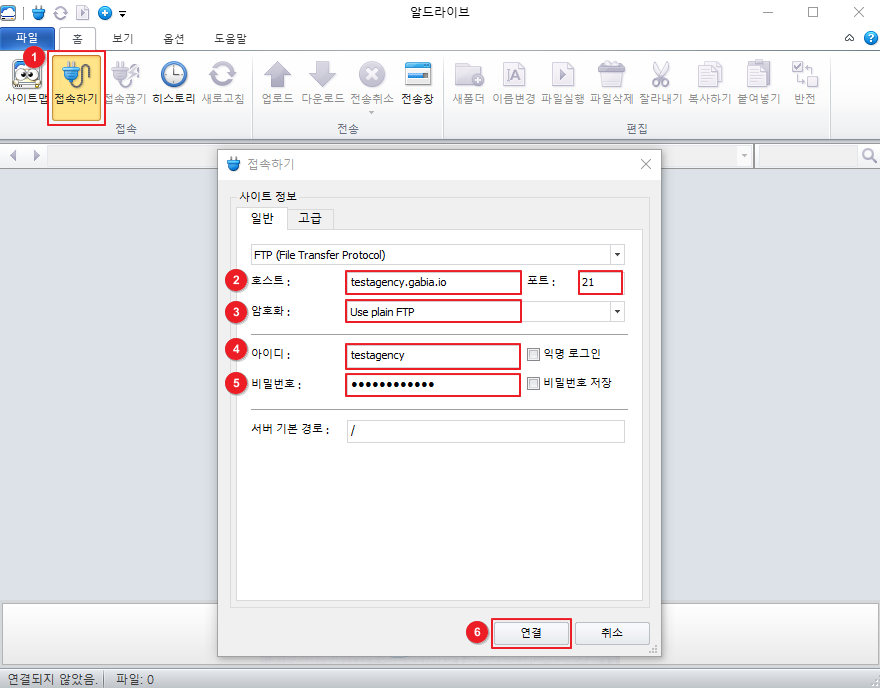Open the File (파일) menu tab
Viewport: 880px width, 688px height.
[27, 38]
